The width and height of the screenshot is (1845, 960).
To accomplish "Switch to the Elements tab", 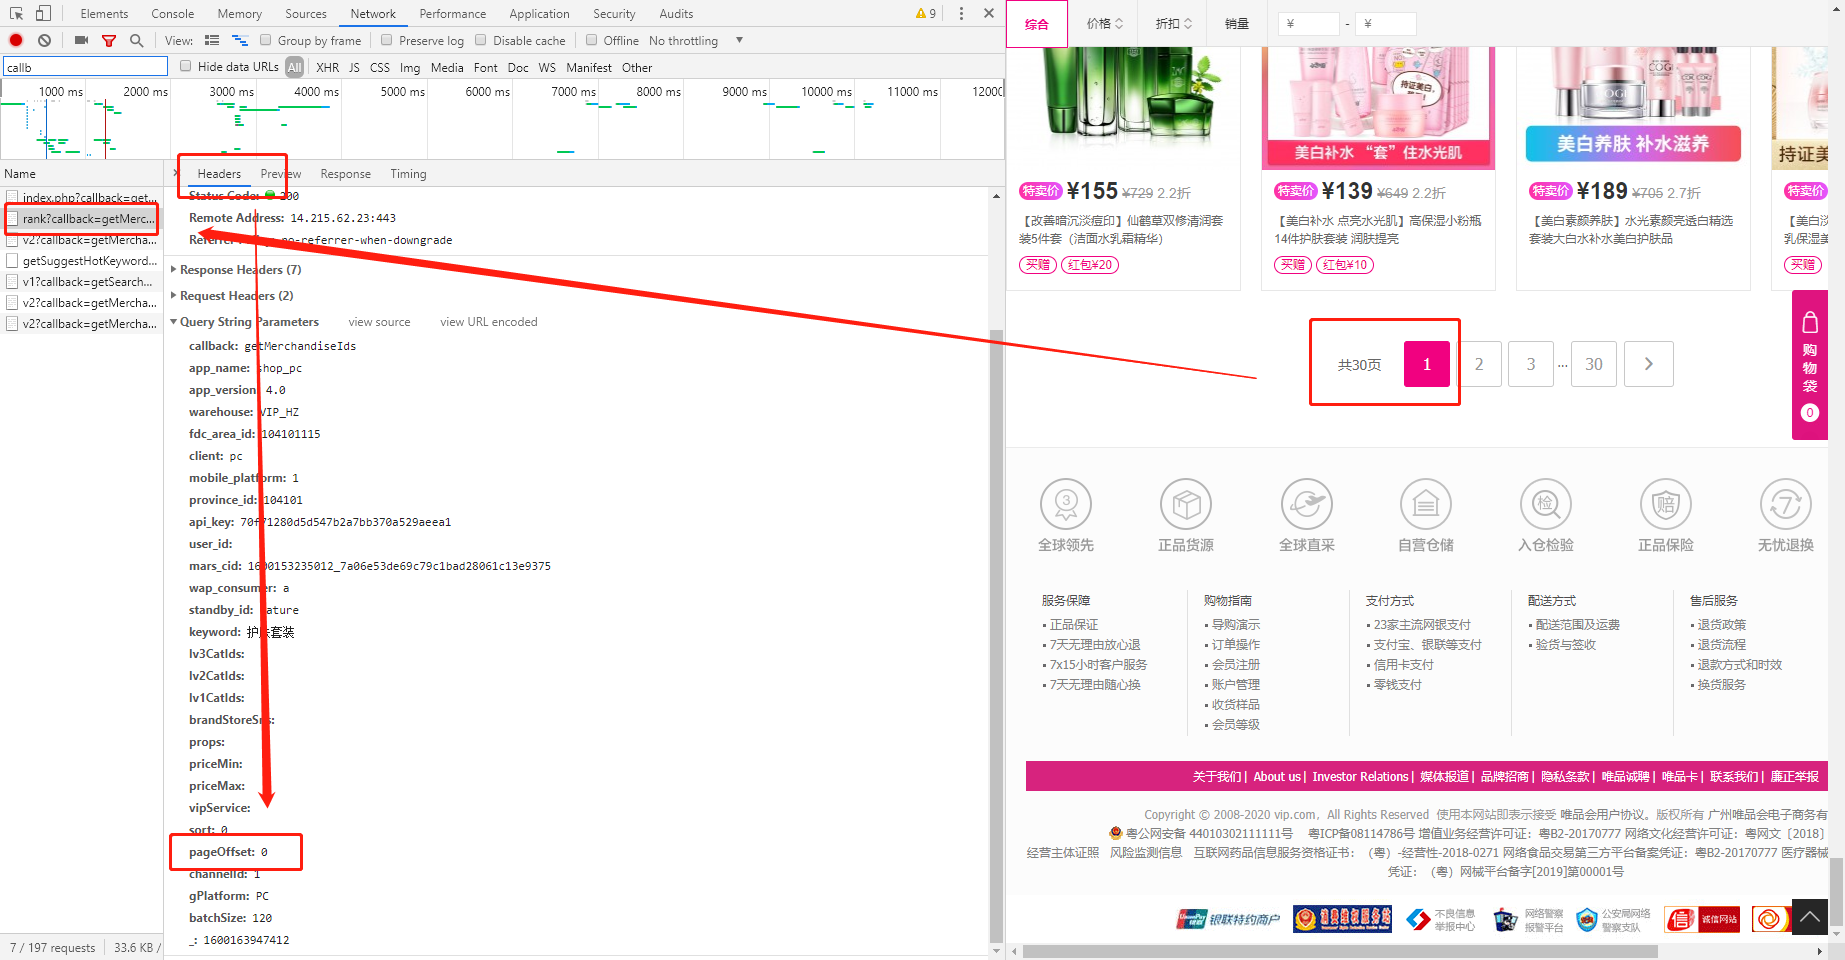I will click(x=104, y=14).
